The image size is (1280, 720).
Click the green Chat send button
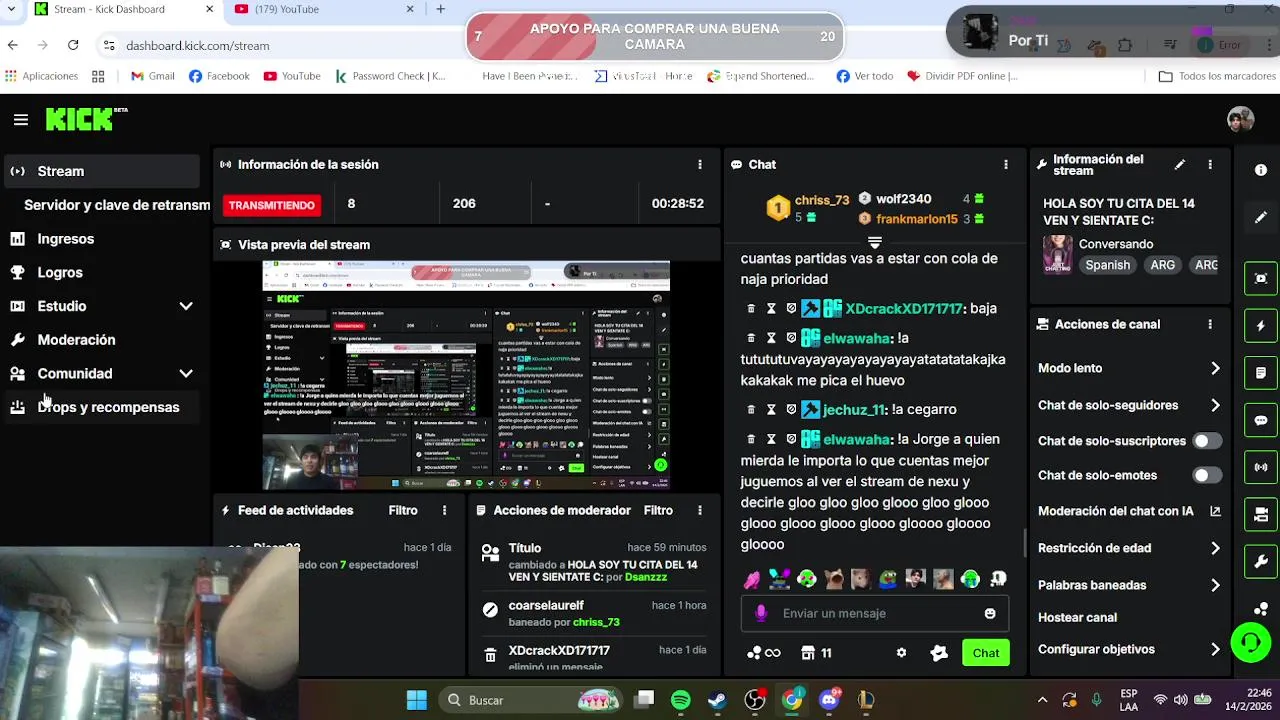[x=986, y=653]
